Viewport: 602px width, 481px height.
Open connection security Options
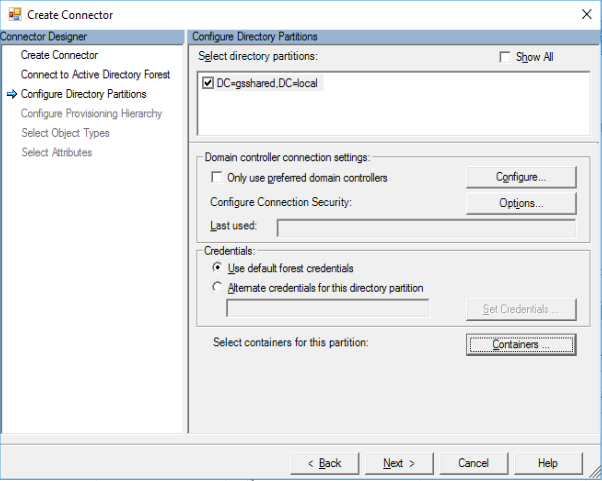[x=521, y=203]
